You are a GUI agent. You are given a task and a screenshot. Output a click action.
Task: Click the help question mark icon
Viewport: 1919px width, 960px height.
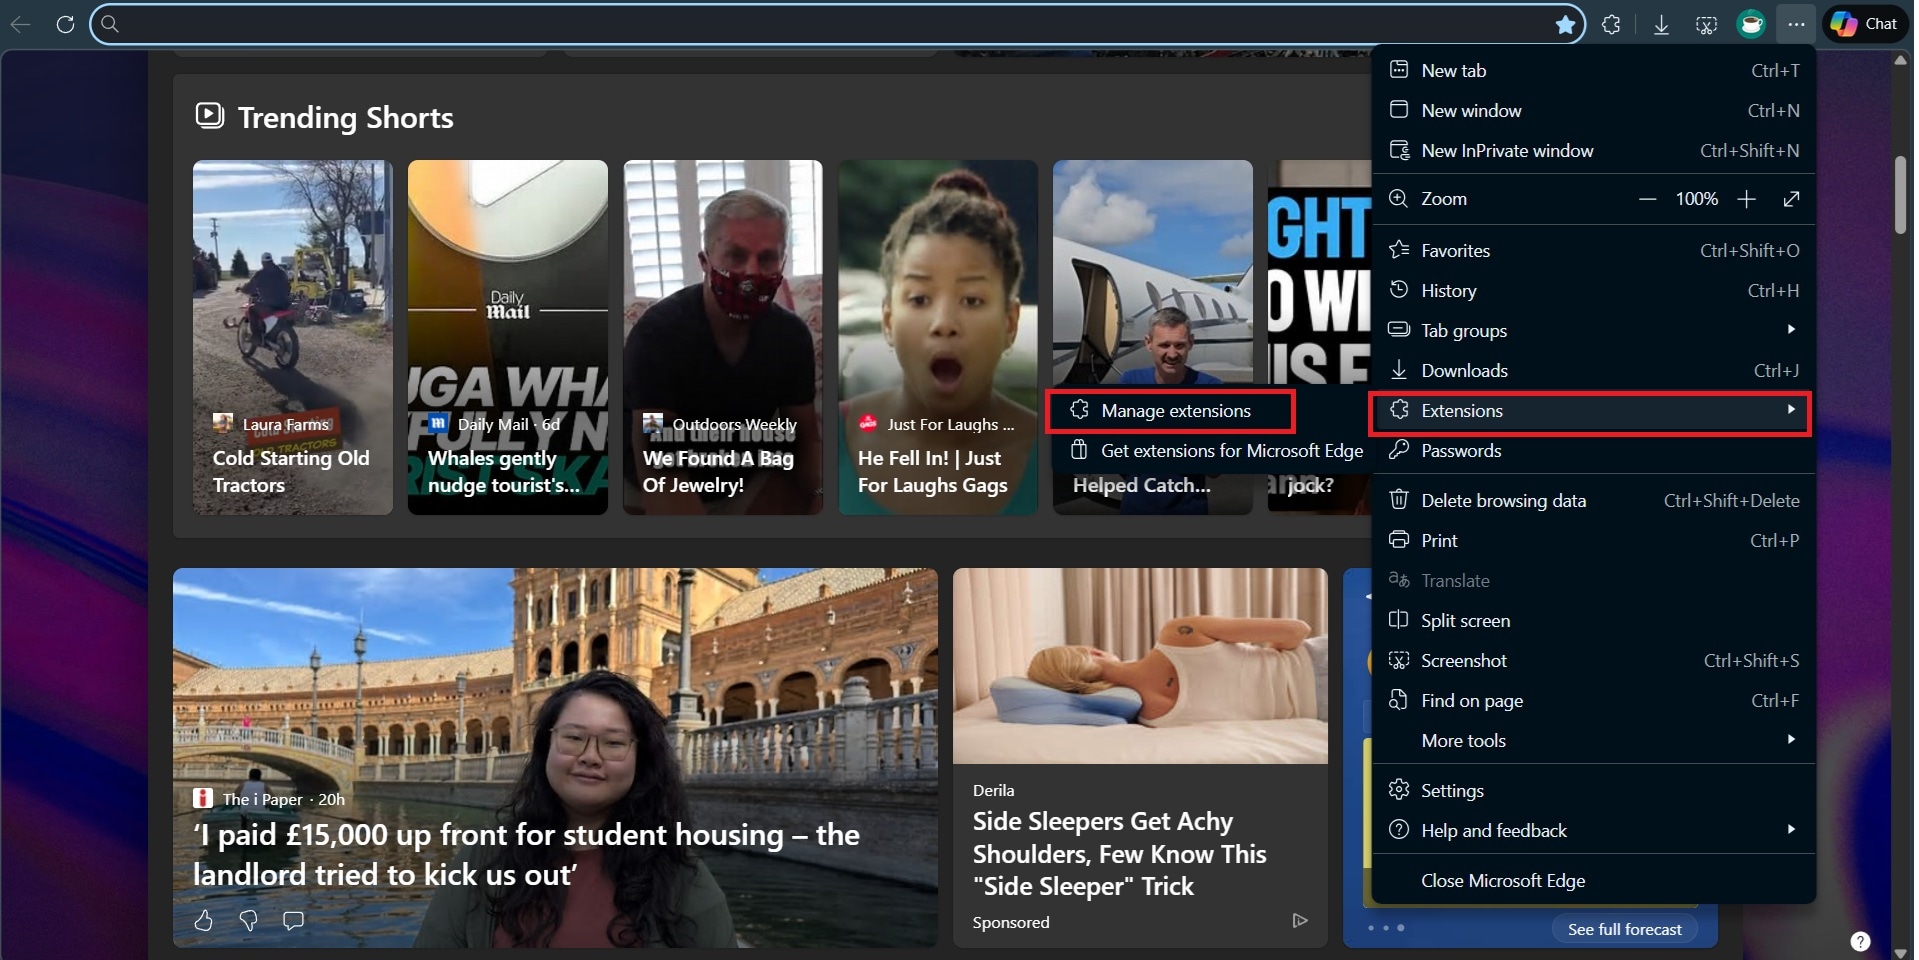tap(1860, 941)
